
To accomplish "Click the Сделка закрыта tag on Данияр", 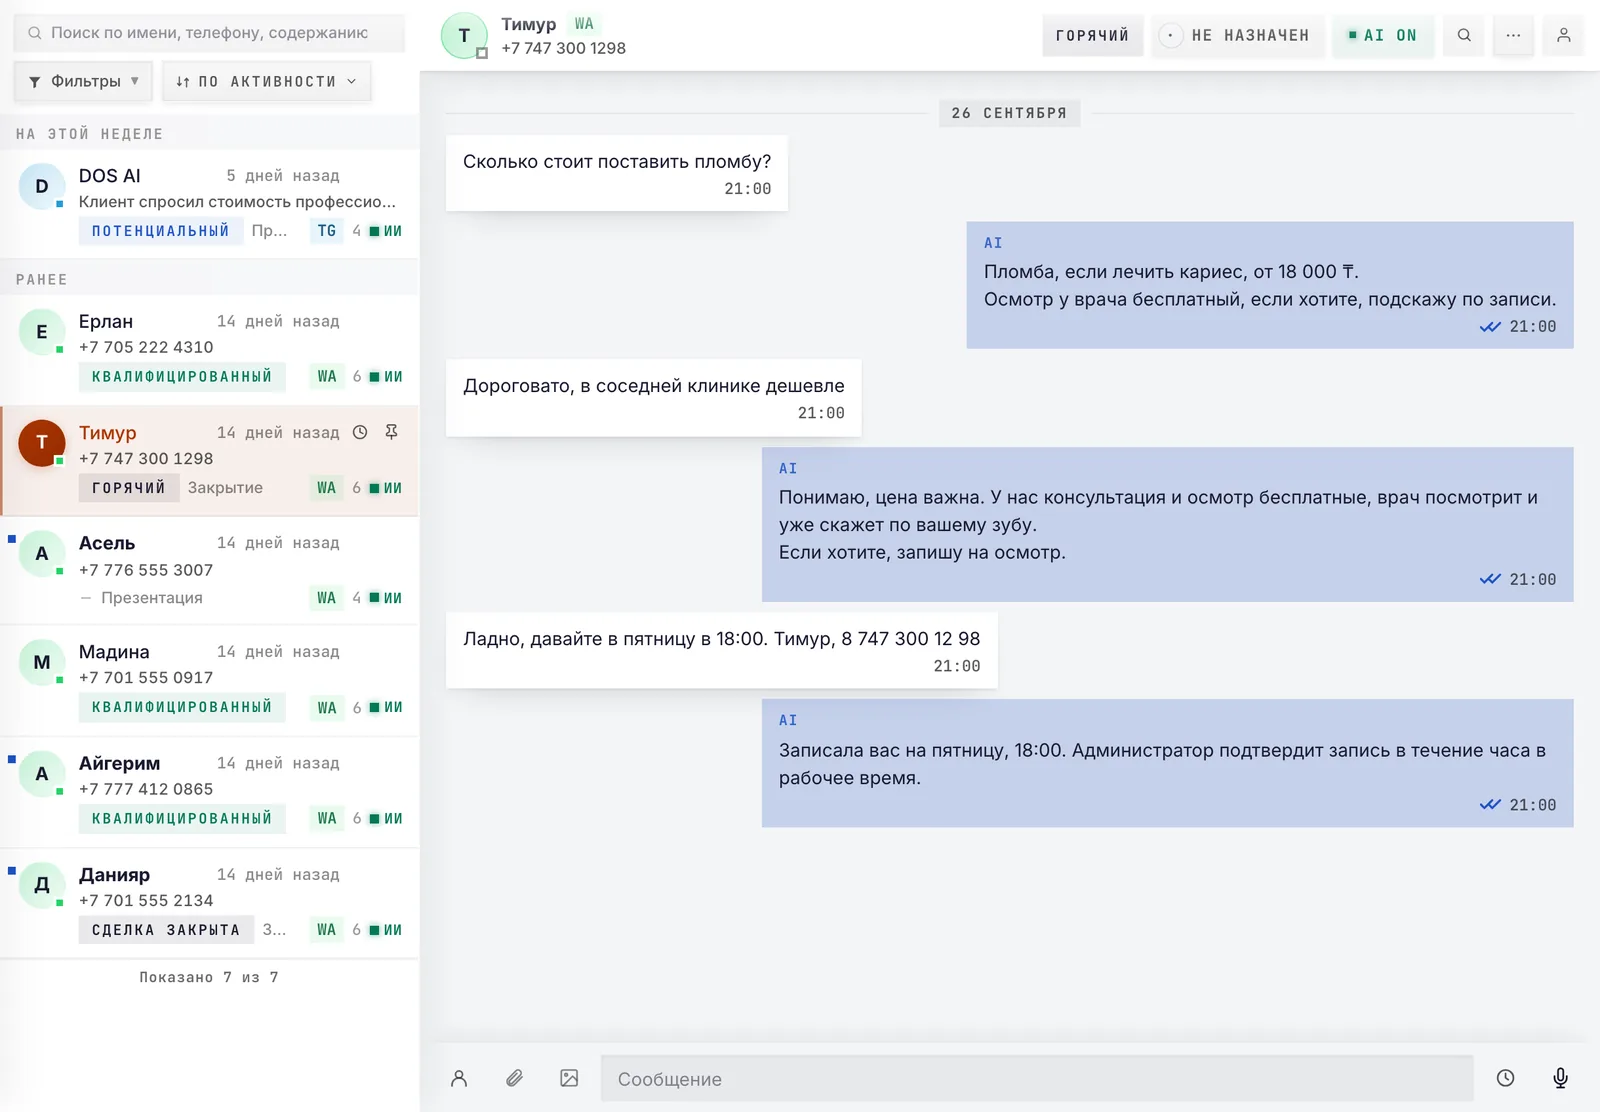I will coord(166,930).
